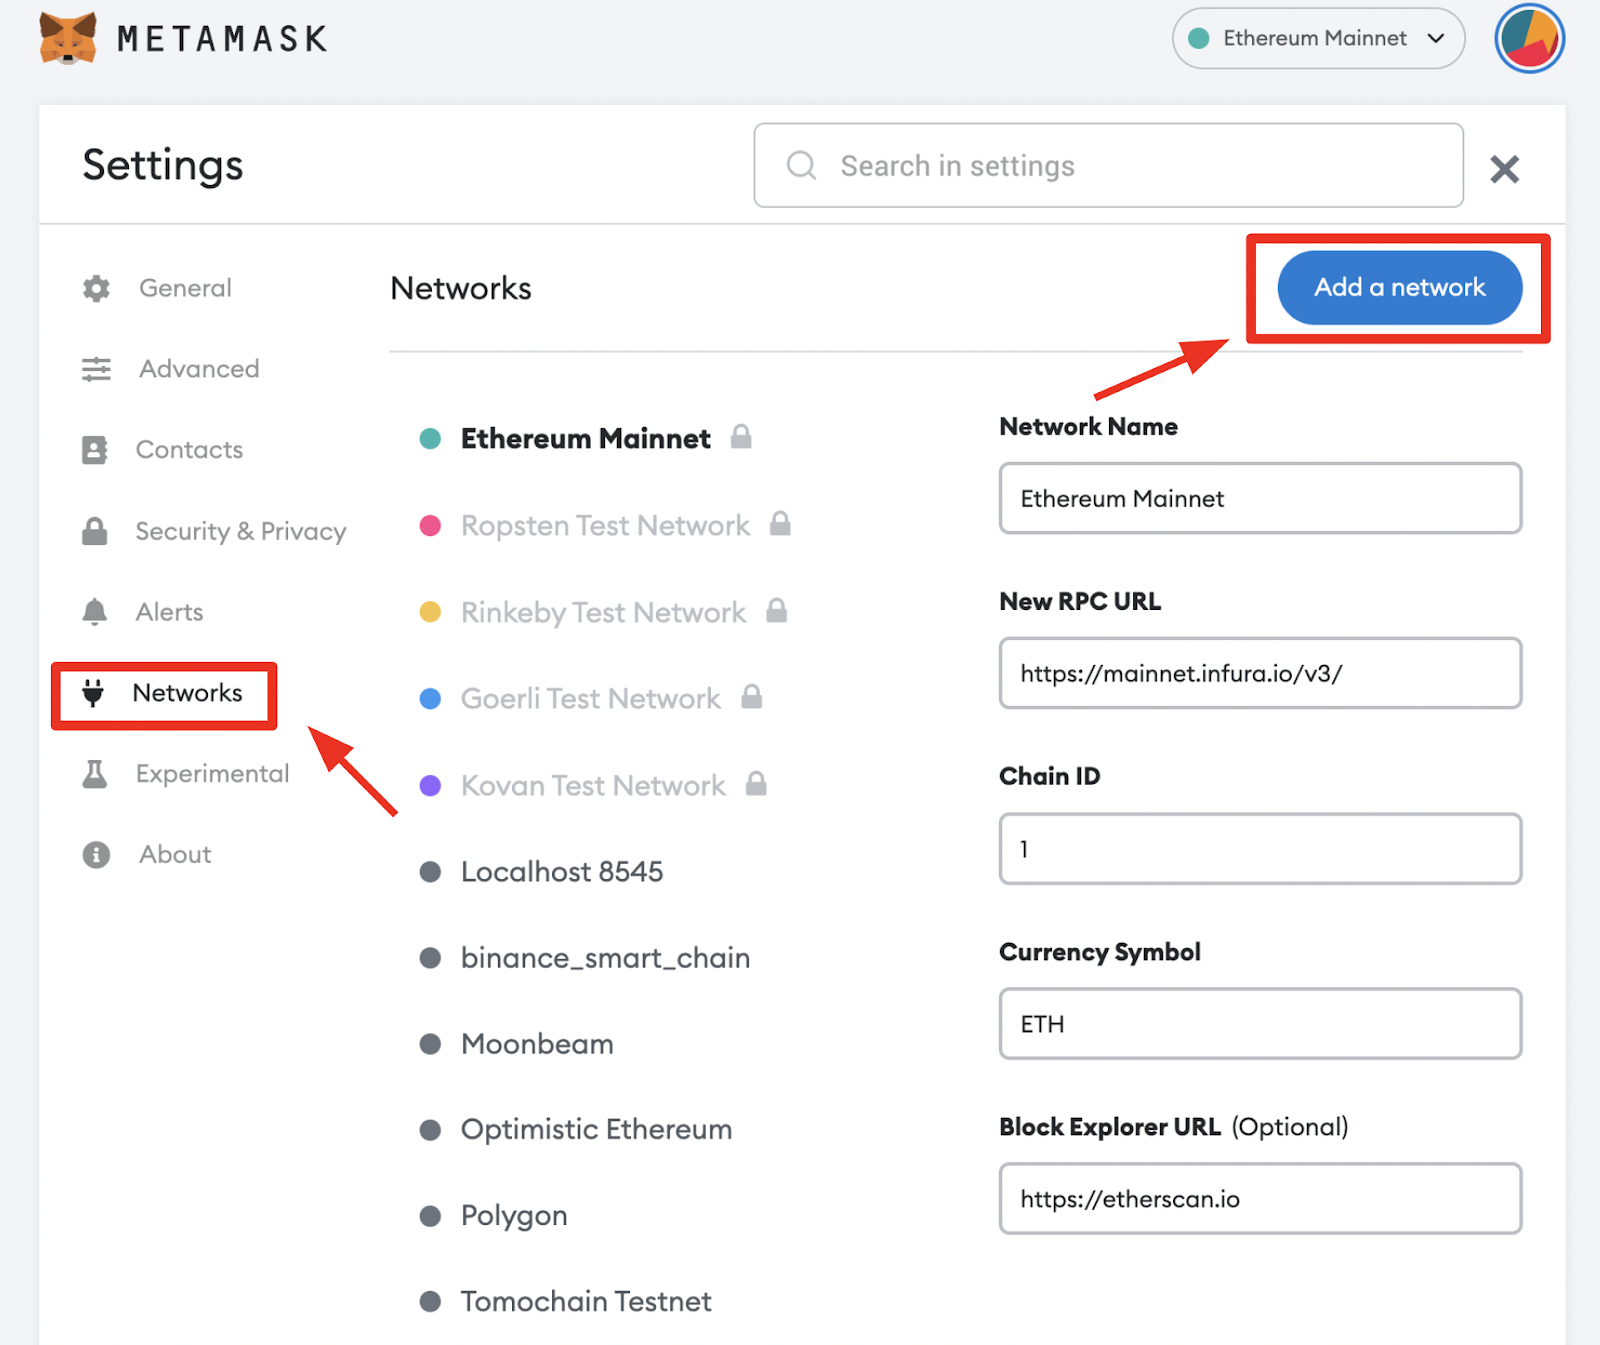
Task: Click the Settings page title
Action: pos(163,165)
